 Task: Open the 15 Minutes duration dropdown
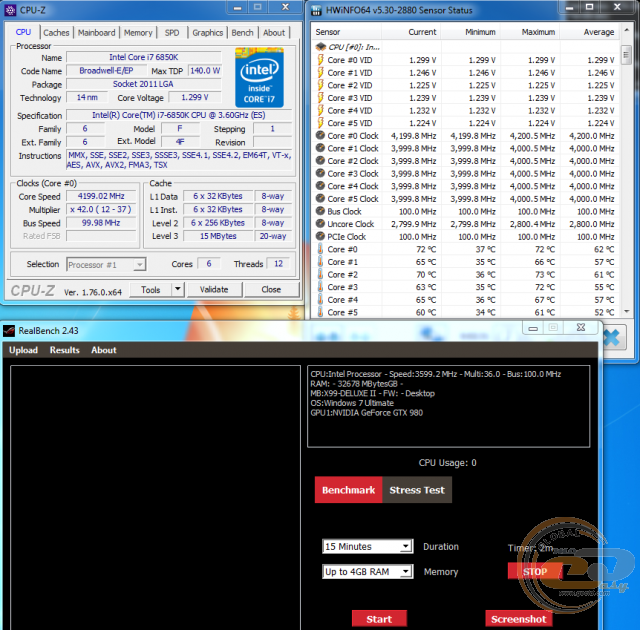pos(405,546)
